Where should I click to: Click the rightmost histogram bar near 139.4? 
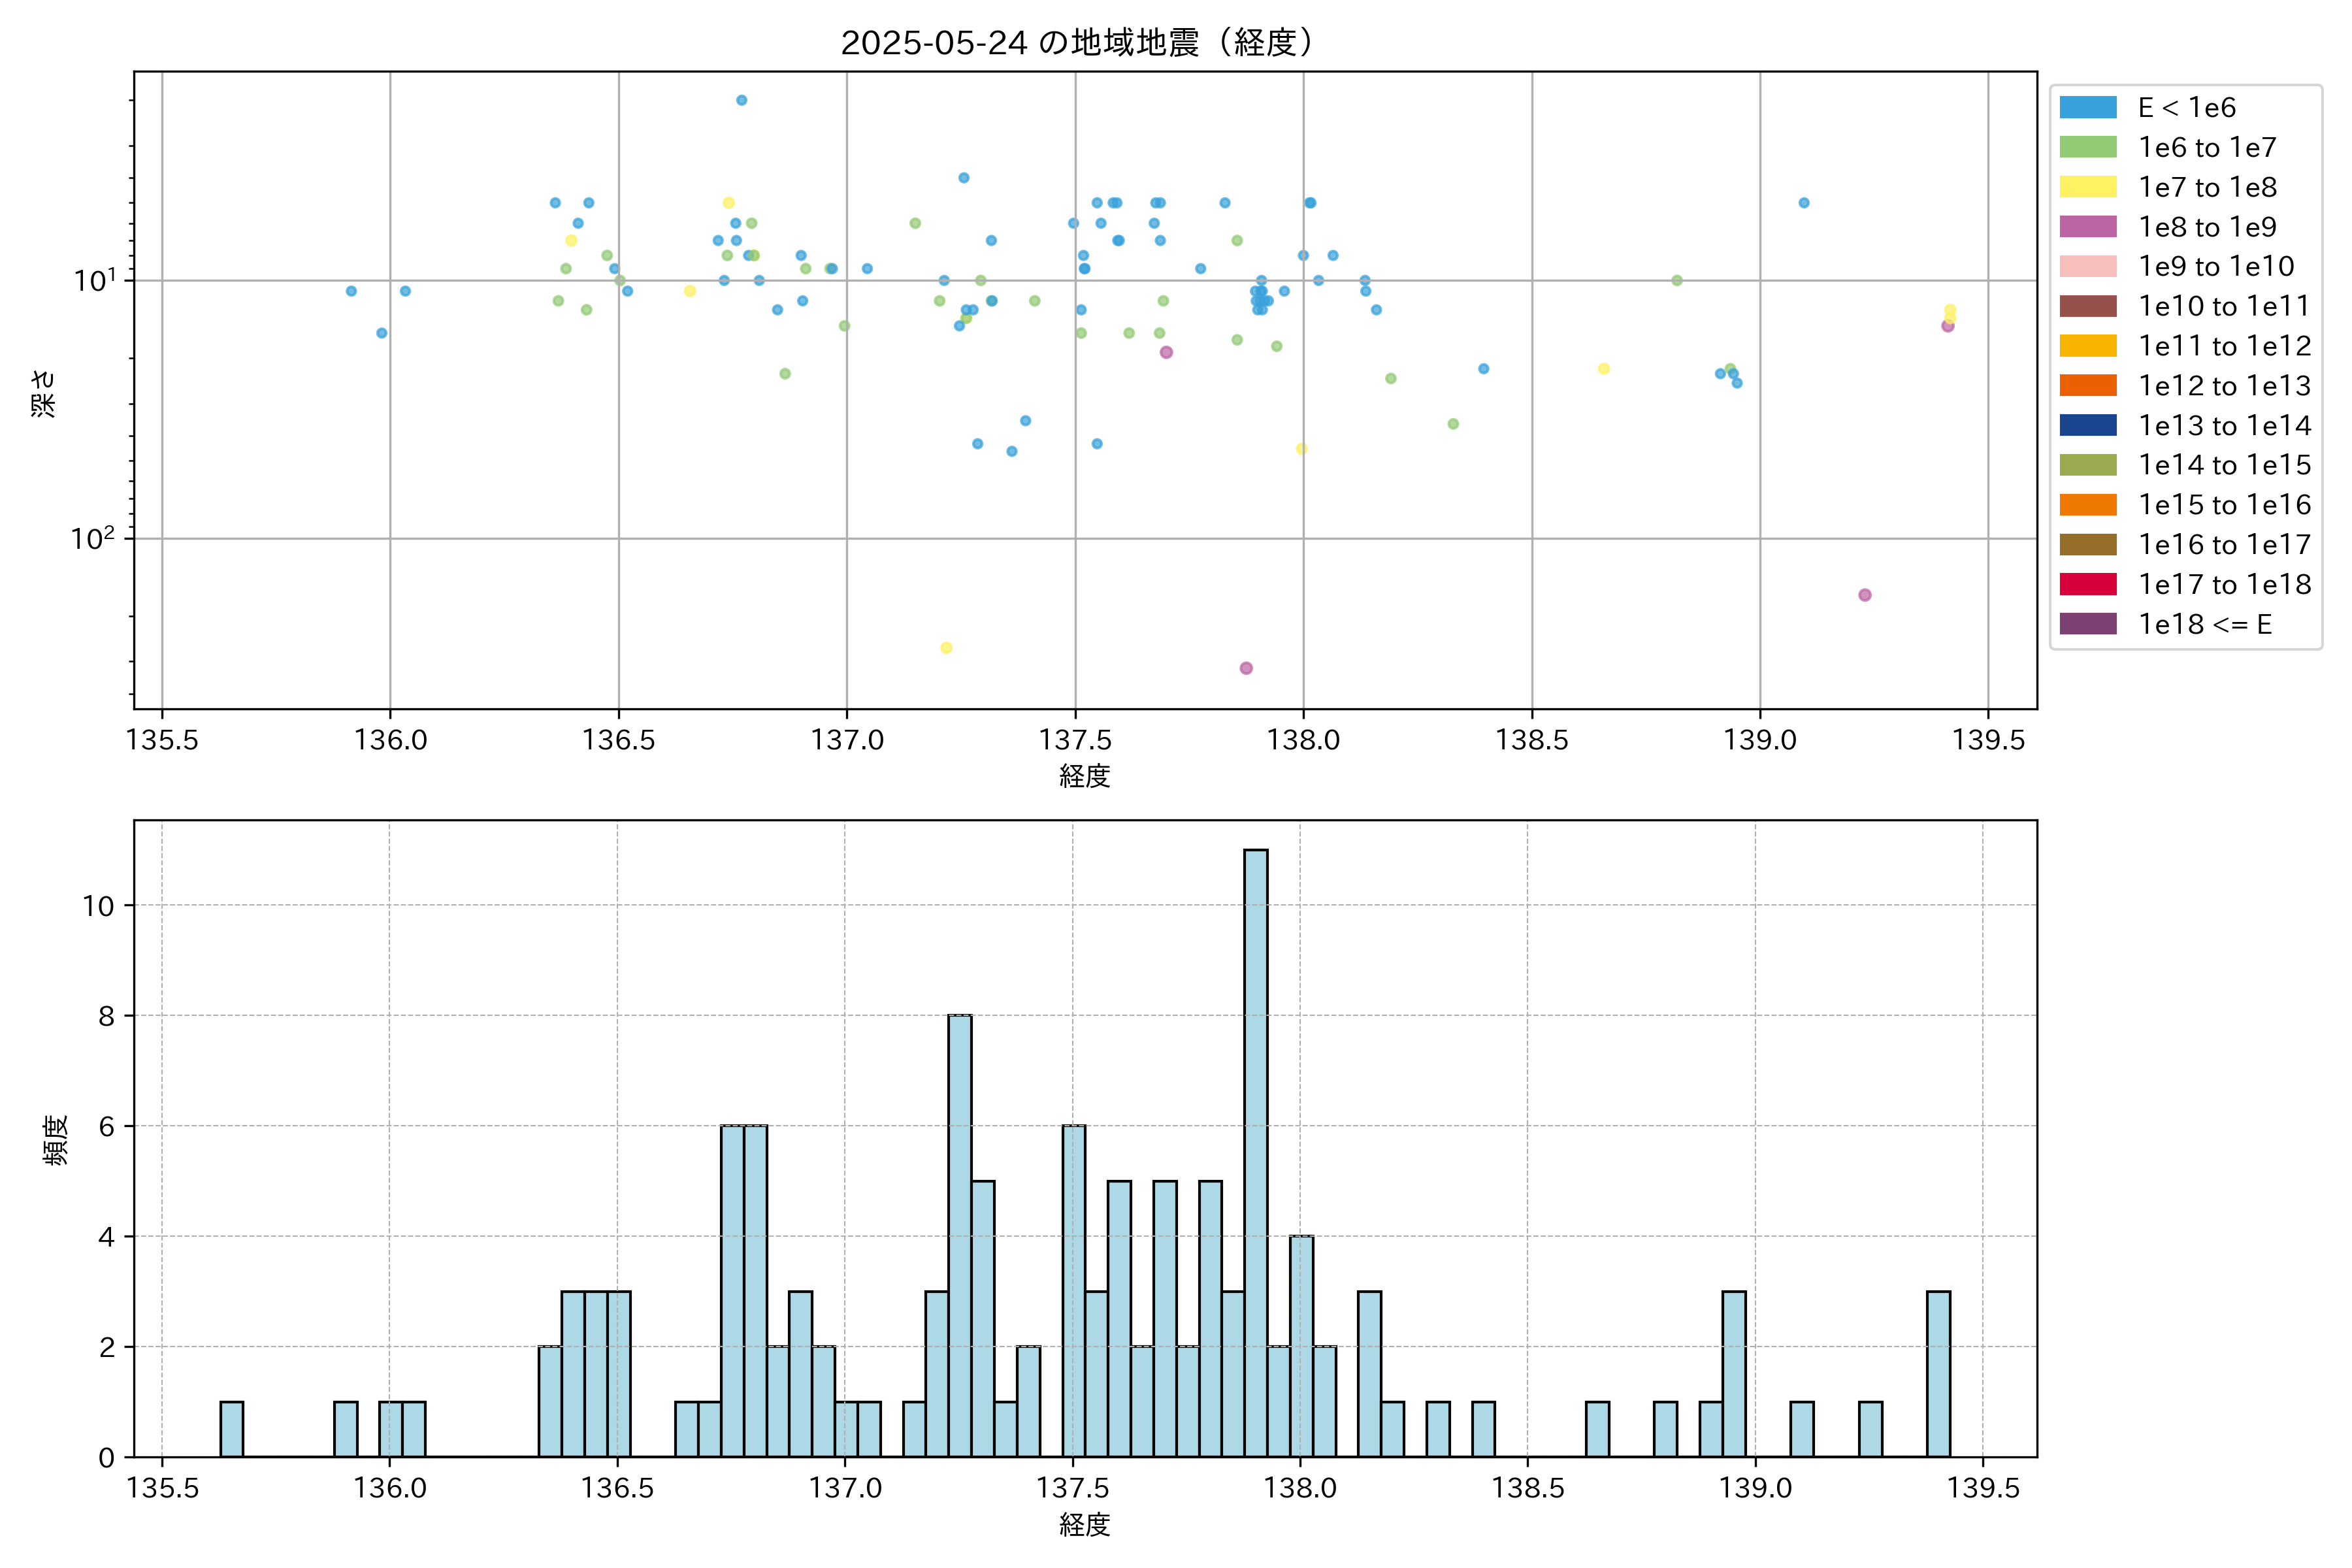[x=1938, y=1374]
